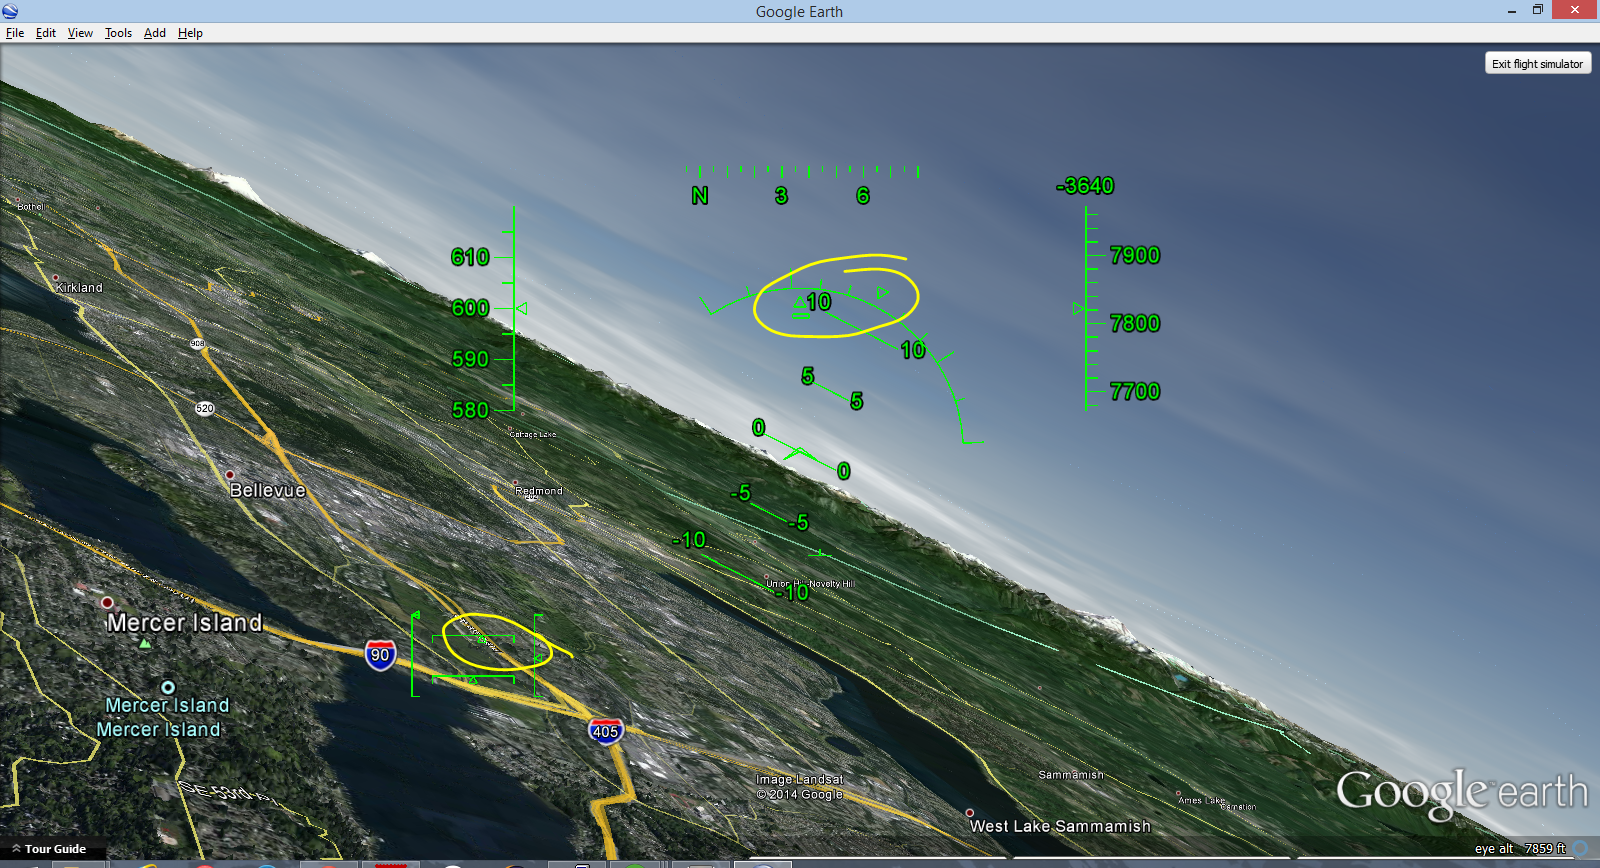The image size is (1600, 868).
Task: Click the 600 airspeed scale value
Action: coord(470,308)
